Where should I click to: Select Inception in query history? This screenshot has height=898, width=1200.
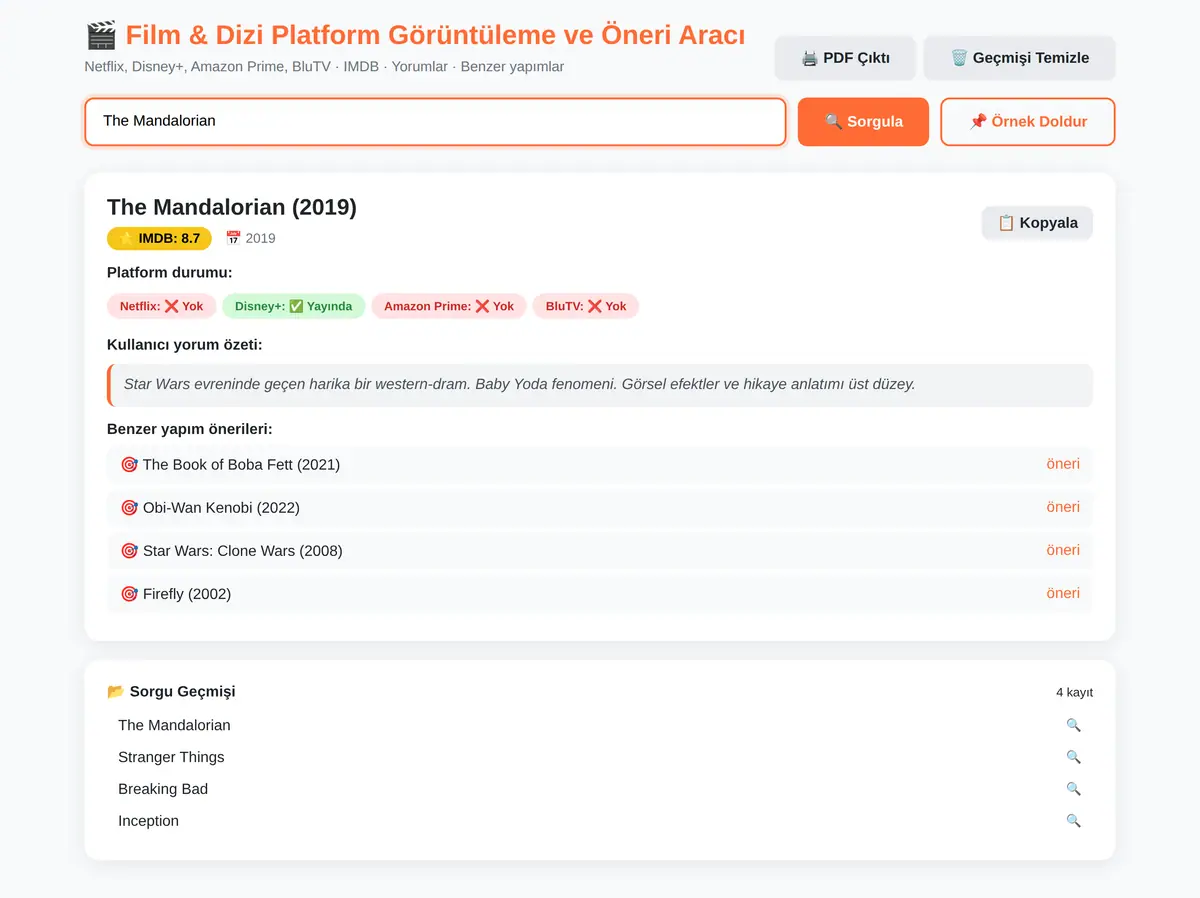[x=148, y=821]
